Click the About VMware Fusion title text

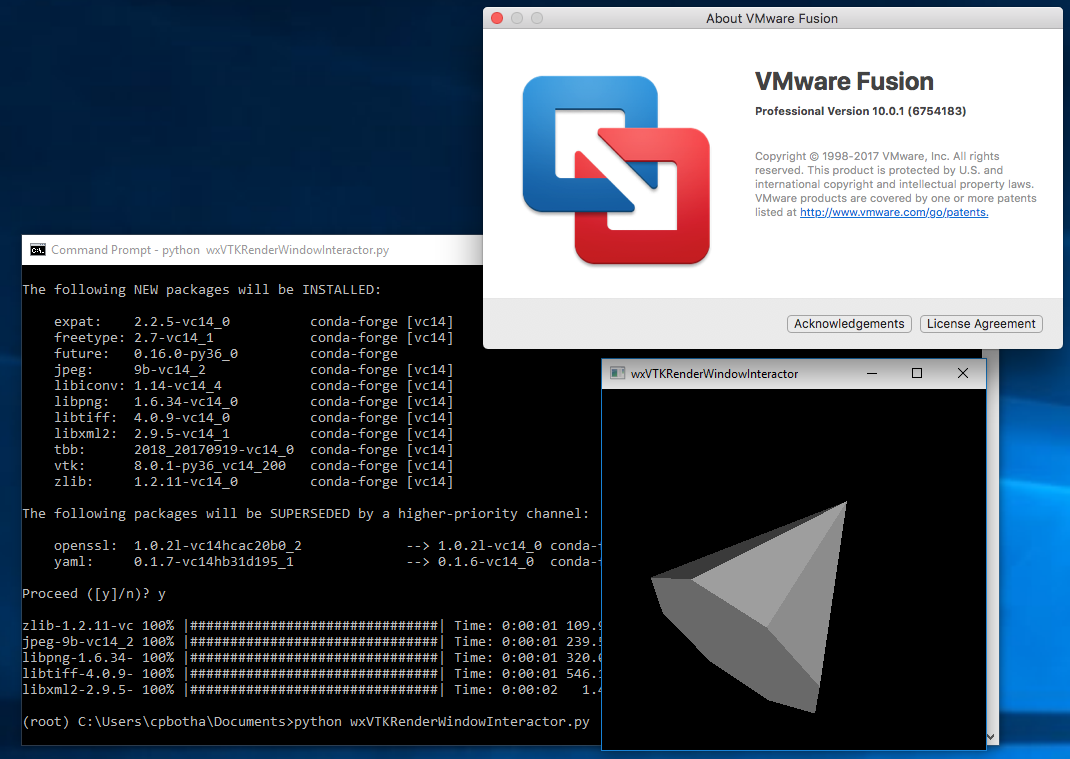tap(772, 18)
